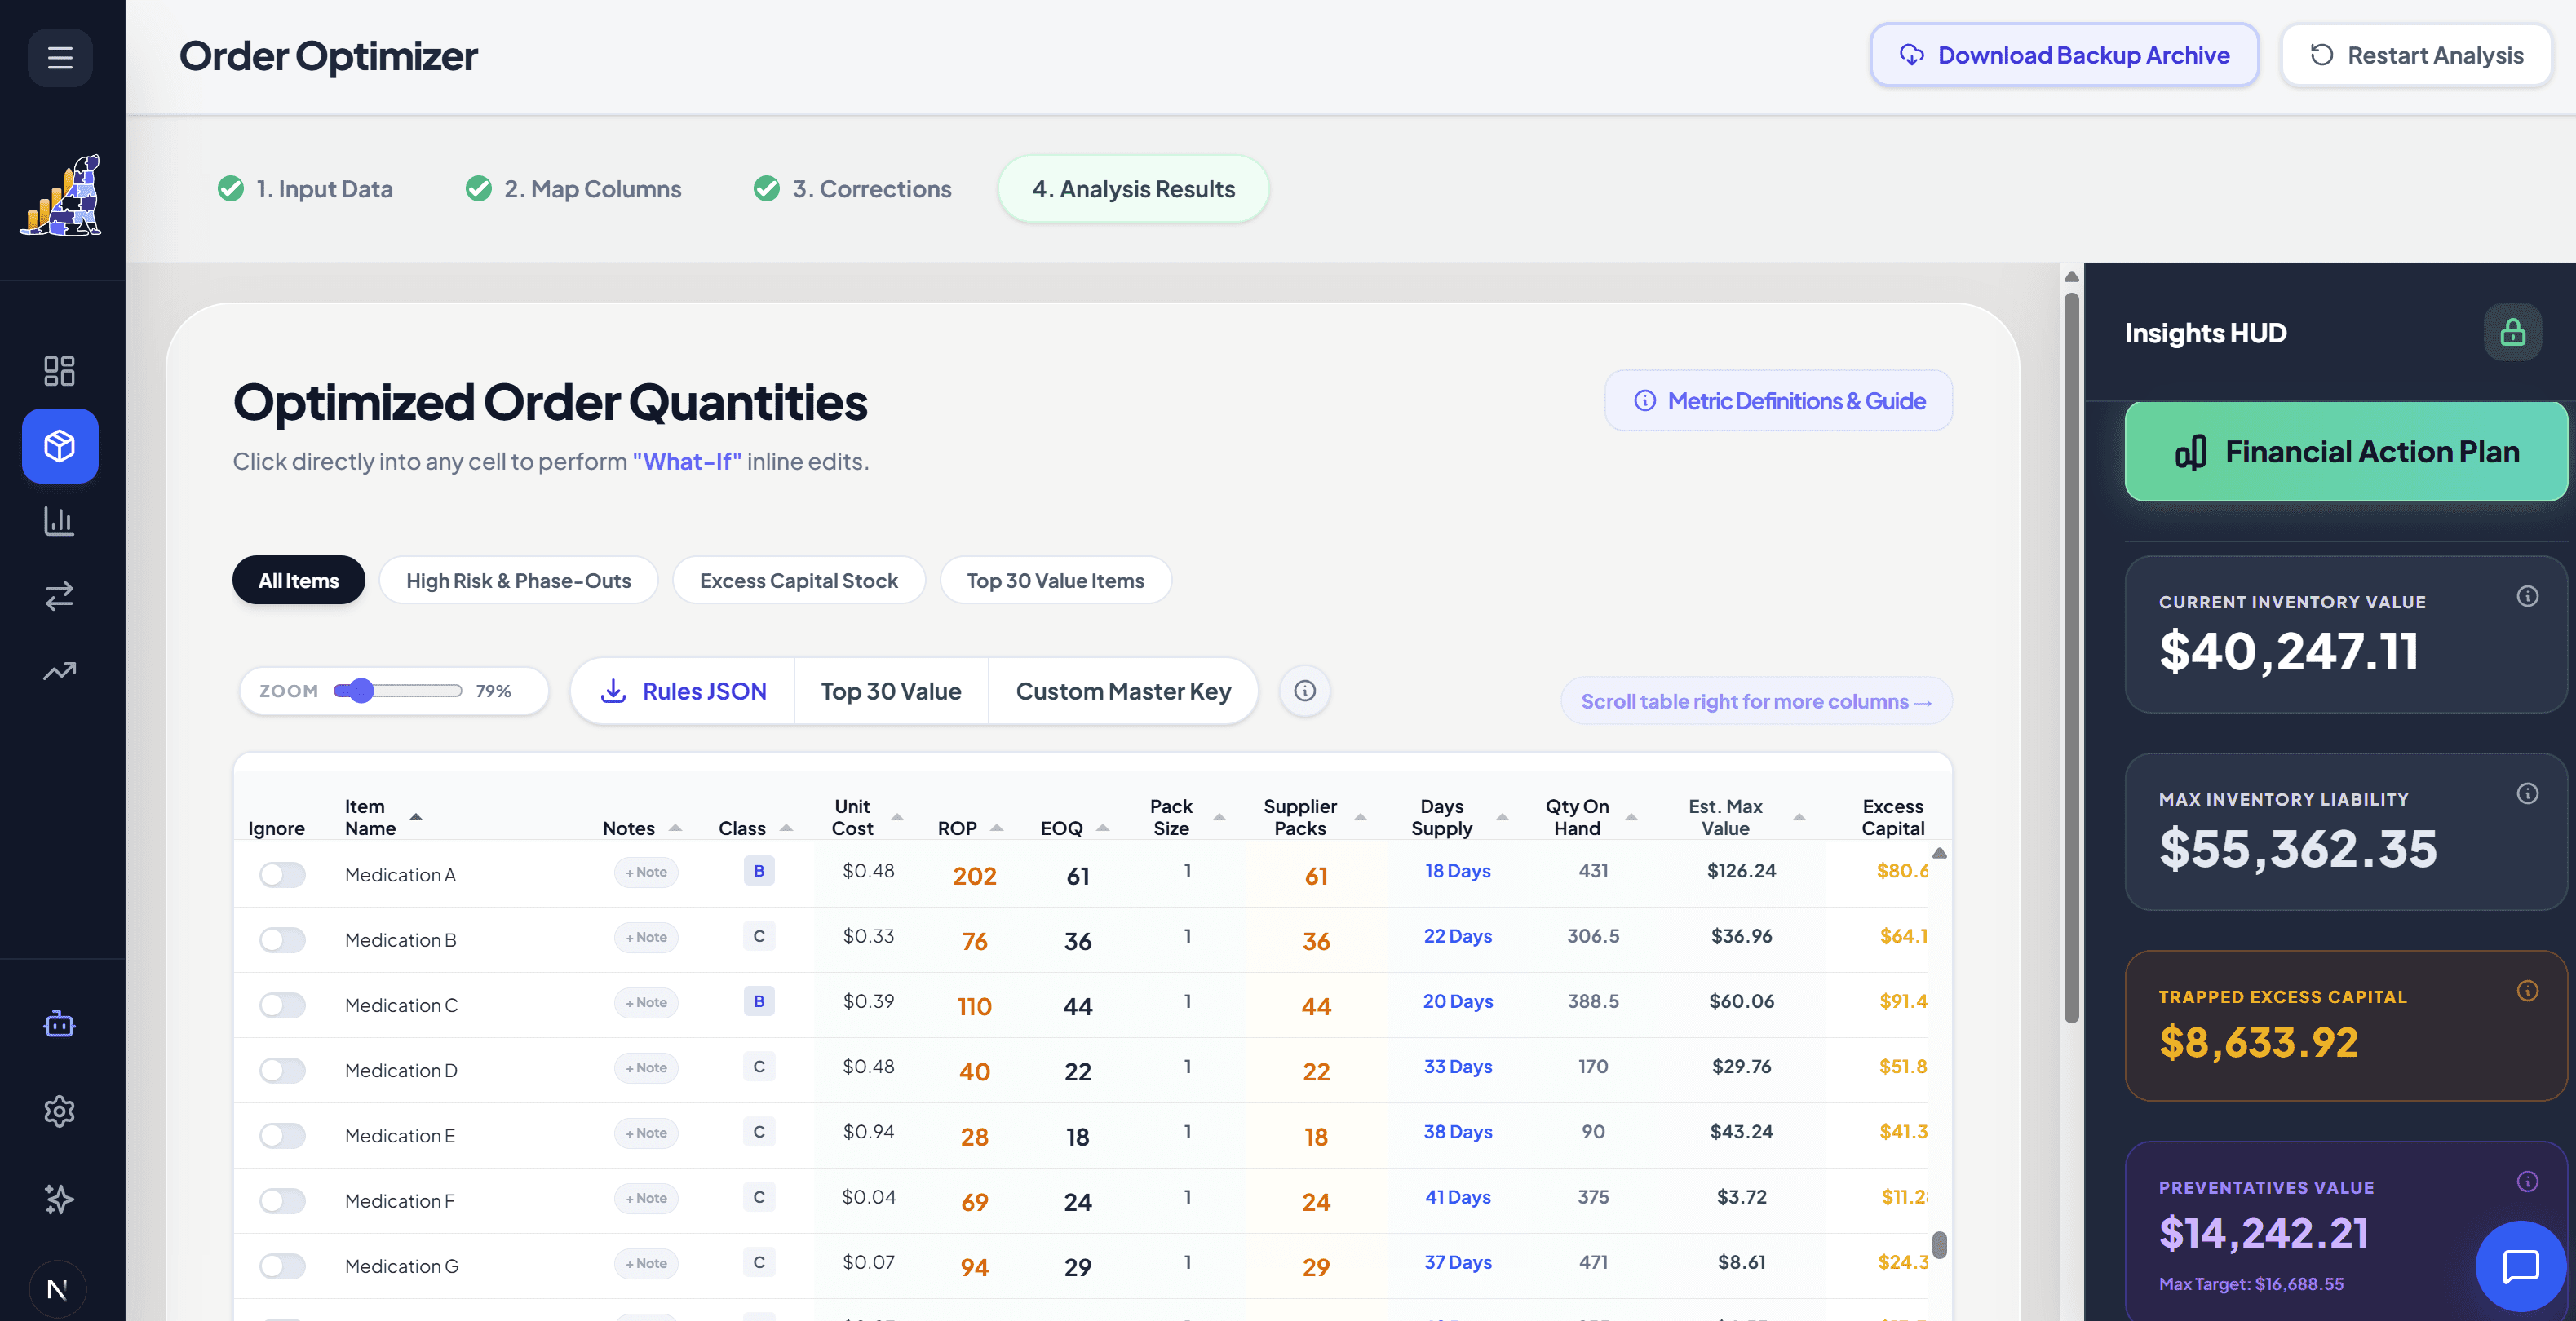Sort by Supplier Packs column arrow
Image resolution: width=2576 pixels, height=1321 pixels.
click(1360, 817)
